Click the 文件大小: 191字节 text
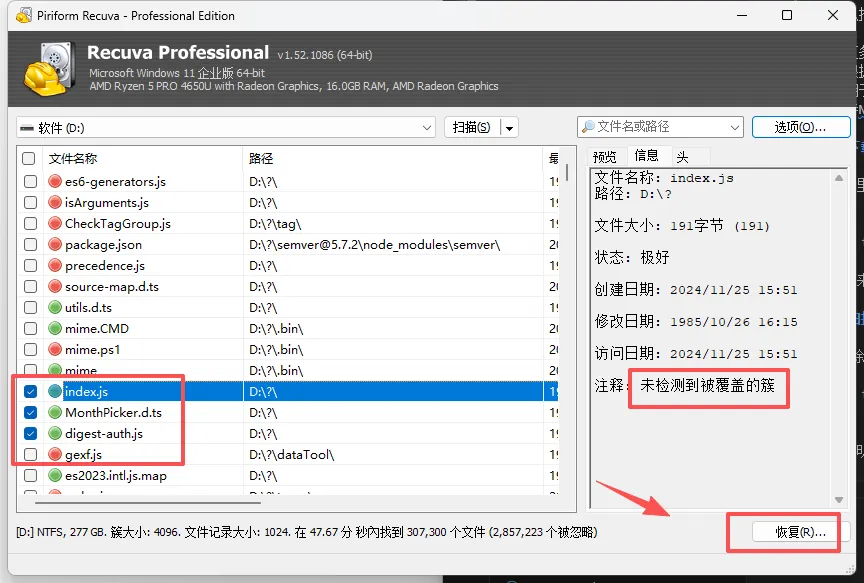Screen dimensions: 864x583 point(682,225)
